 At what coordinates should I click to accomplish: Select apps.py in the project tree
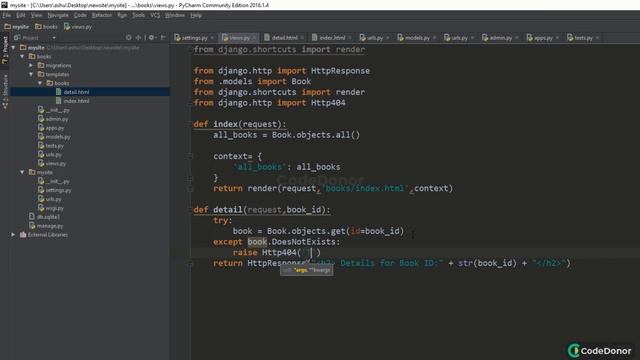pyautogui.click(x=55, y=128)
